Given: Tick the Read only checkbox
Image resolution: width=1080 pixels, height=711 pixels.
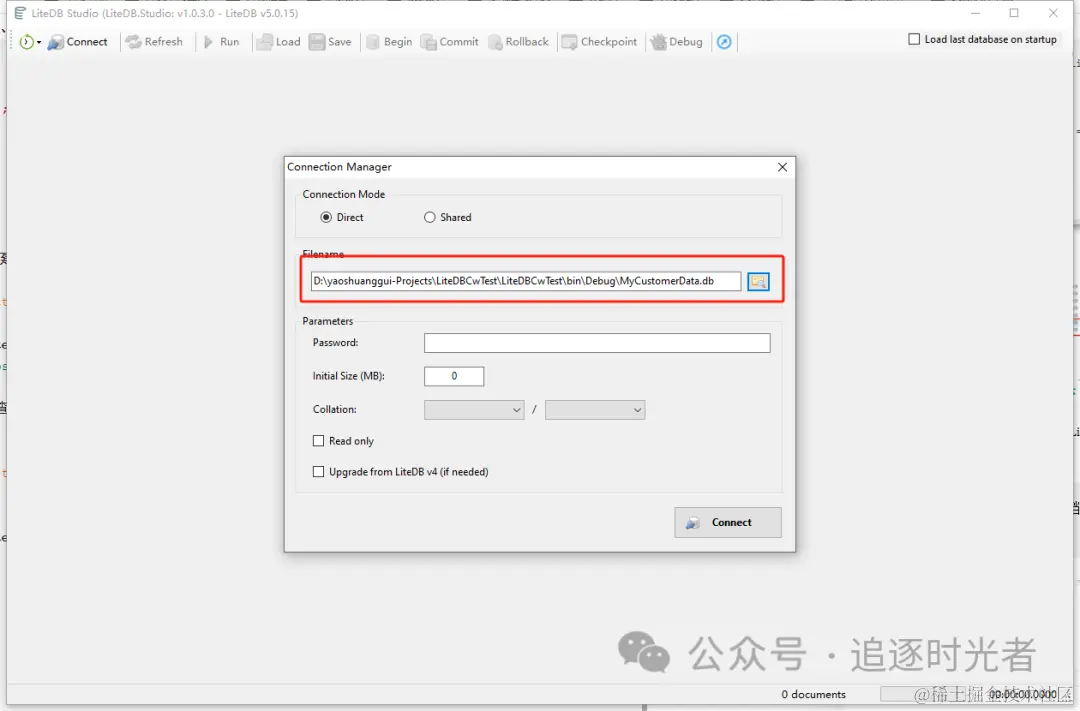Looking at the screenshot, I should tap(318, 441).
